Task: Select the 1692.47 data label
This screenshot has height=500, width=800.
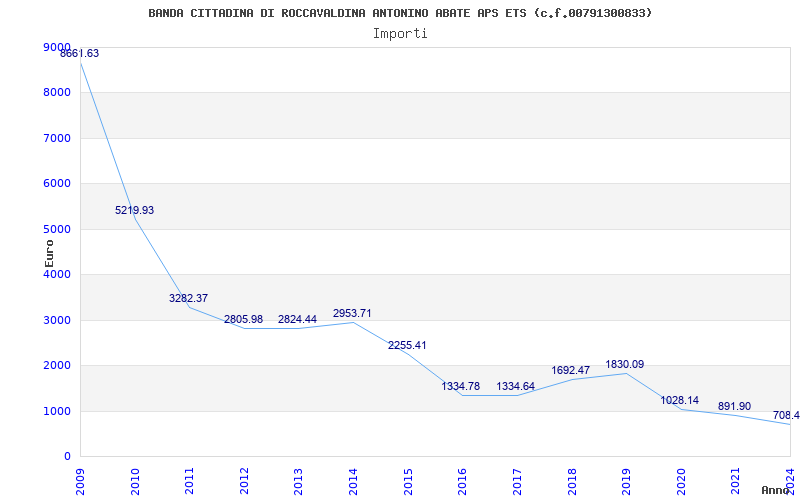Action: (570, 370)
